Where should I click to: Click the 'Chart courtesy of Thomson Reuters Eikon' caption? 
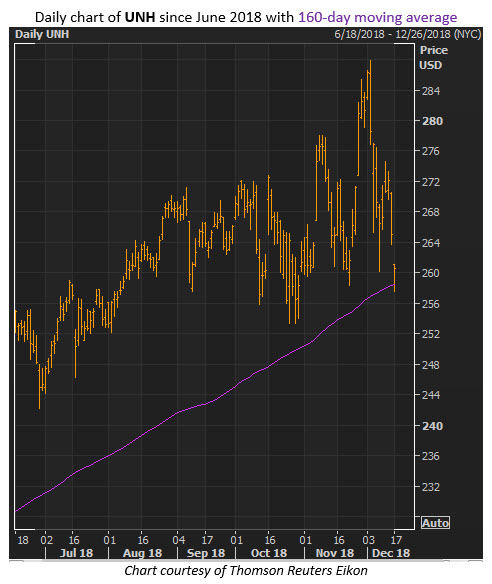pos(246,571)
